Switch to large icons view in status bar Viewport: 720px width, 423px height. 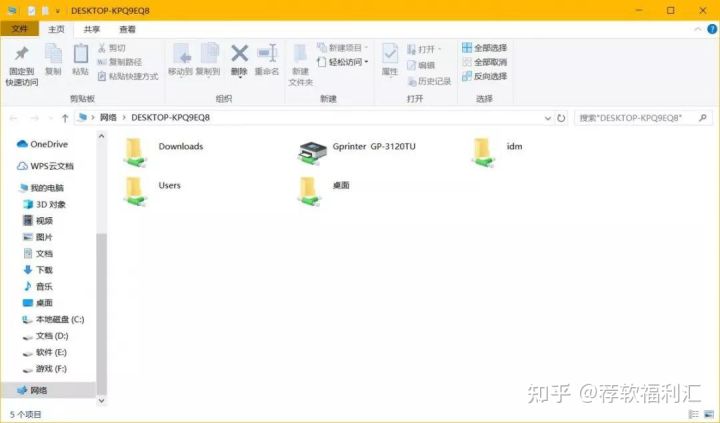pyautogui.click(x=709, y=414)
